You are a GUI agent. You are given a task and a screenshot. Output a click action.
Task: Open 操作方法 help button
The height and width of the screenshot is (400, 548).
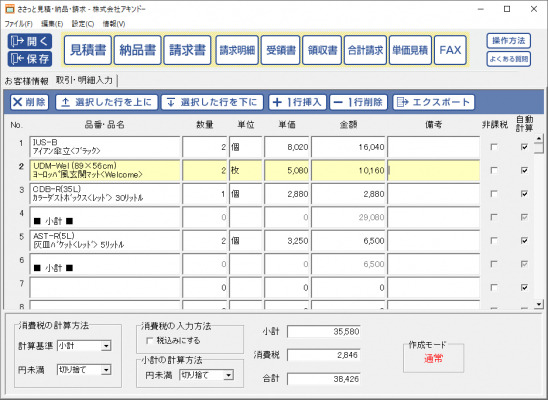[509, 41]
